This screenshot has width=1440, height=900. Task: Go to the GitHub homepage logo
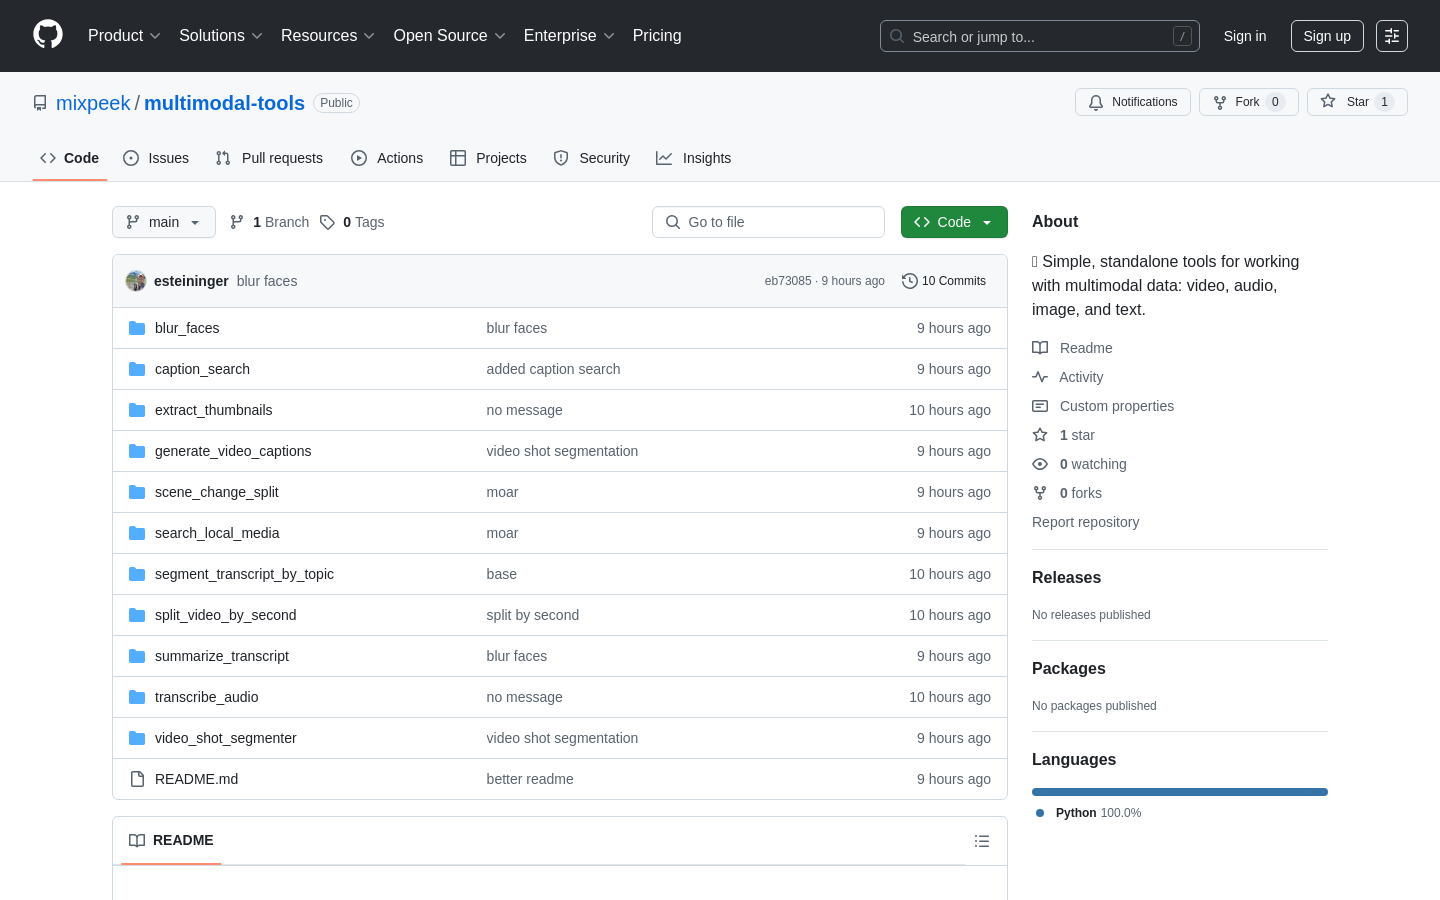(48, 35)
